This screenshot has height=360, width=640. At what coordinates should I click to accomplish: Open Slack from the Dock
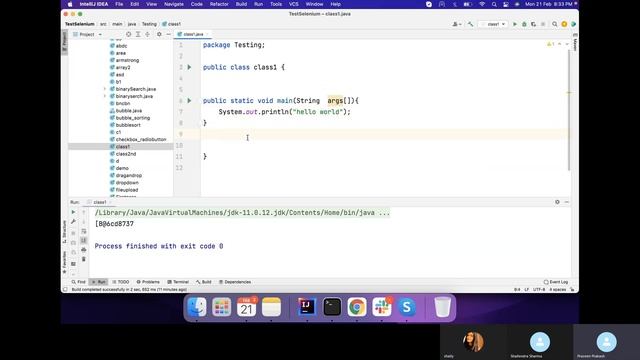tap(382, 307)
